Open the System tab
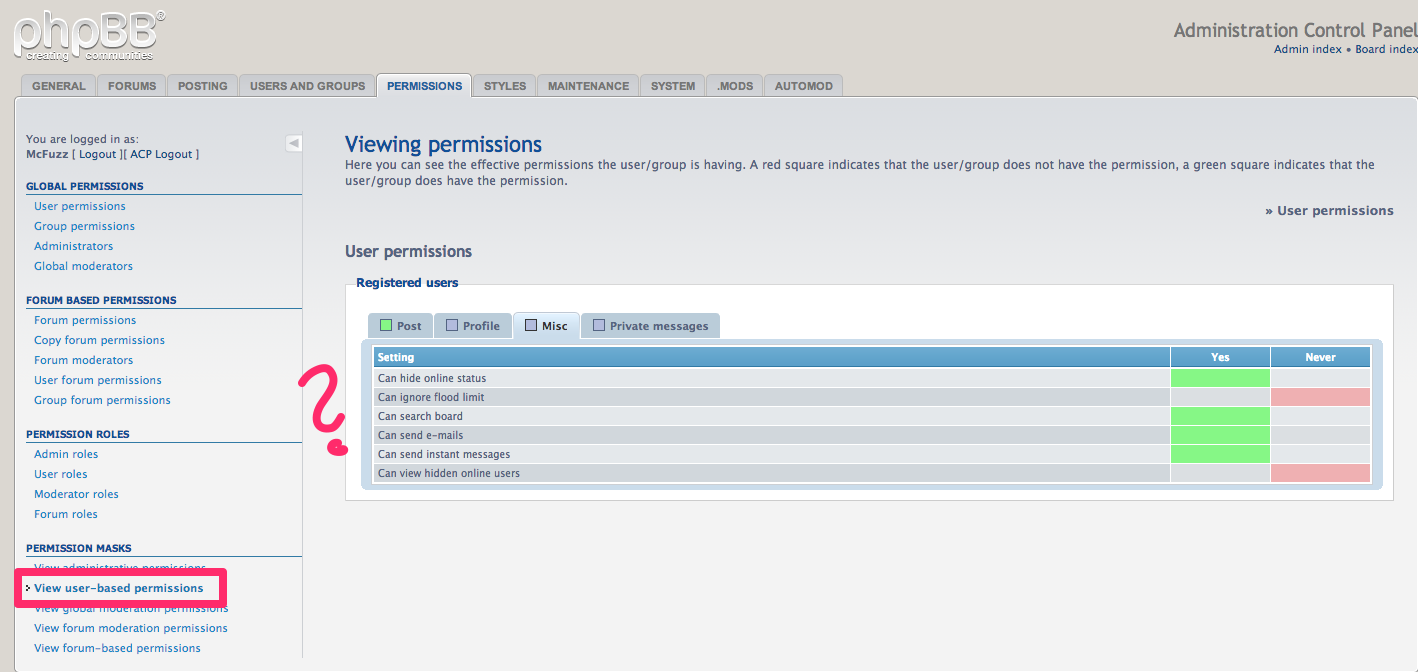 [x=673, y=86]
